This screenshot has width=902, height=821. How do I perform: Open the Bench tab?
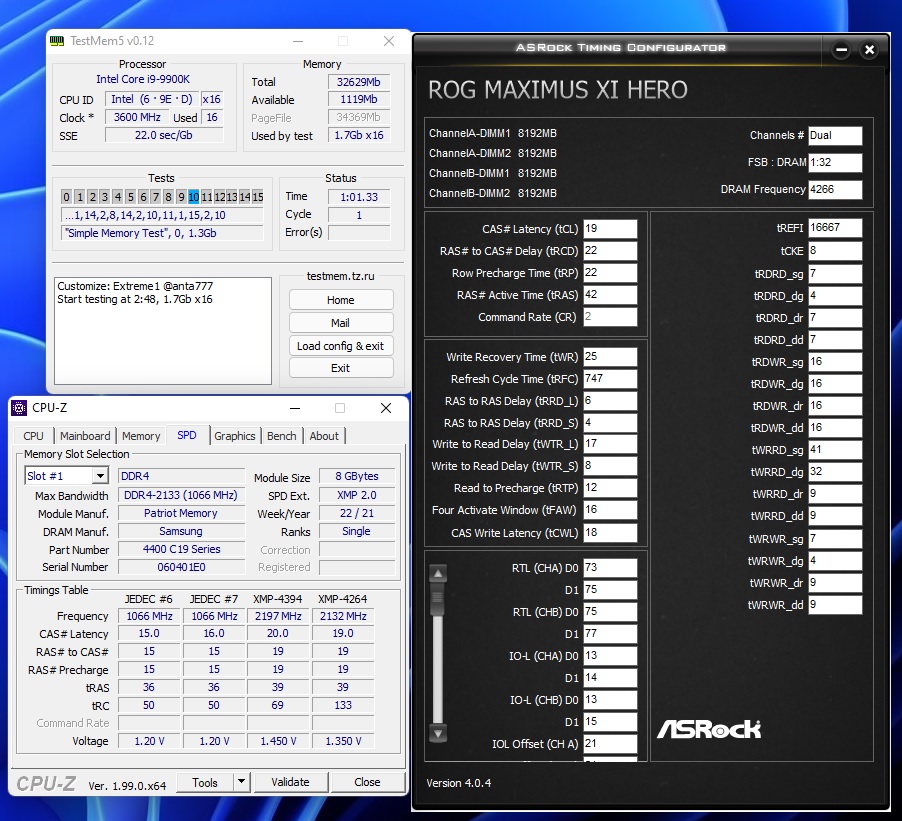[x=282, y=436]
